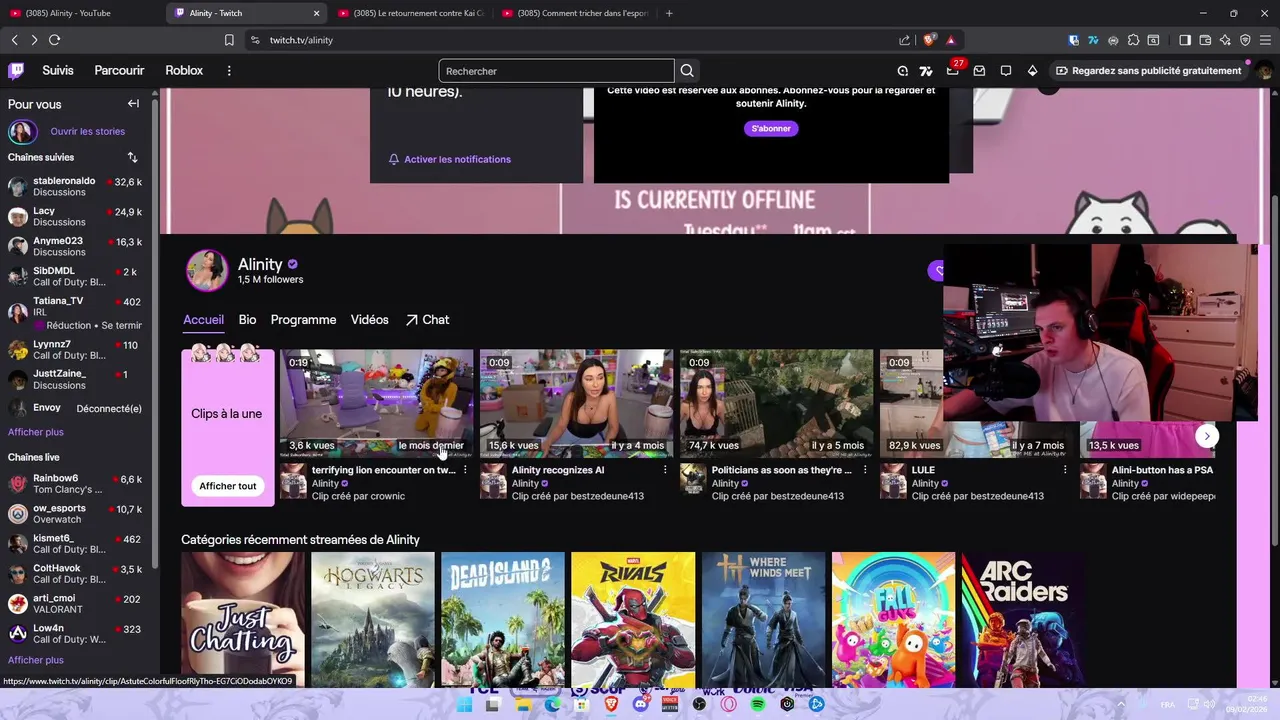The image size is (1280, 720).
Task: Expand Afficher plus under Chaînes suivies
Action: 36,432
